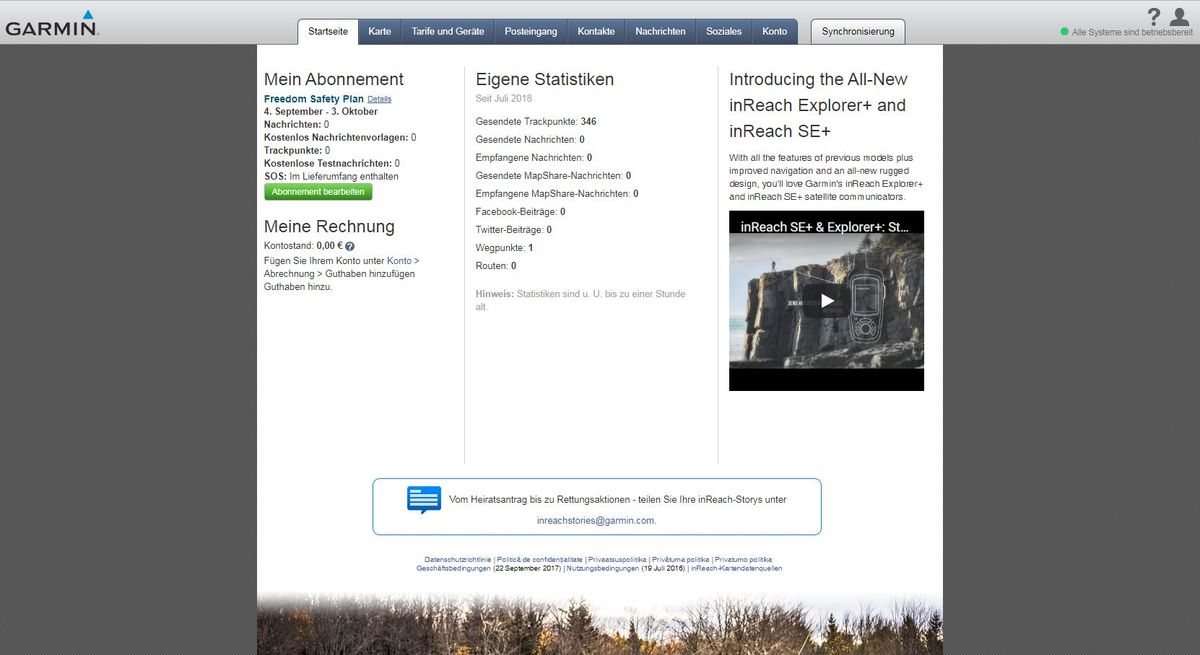Open the help question mark icon
1200x655 pixels.
coord(1153,16)
